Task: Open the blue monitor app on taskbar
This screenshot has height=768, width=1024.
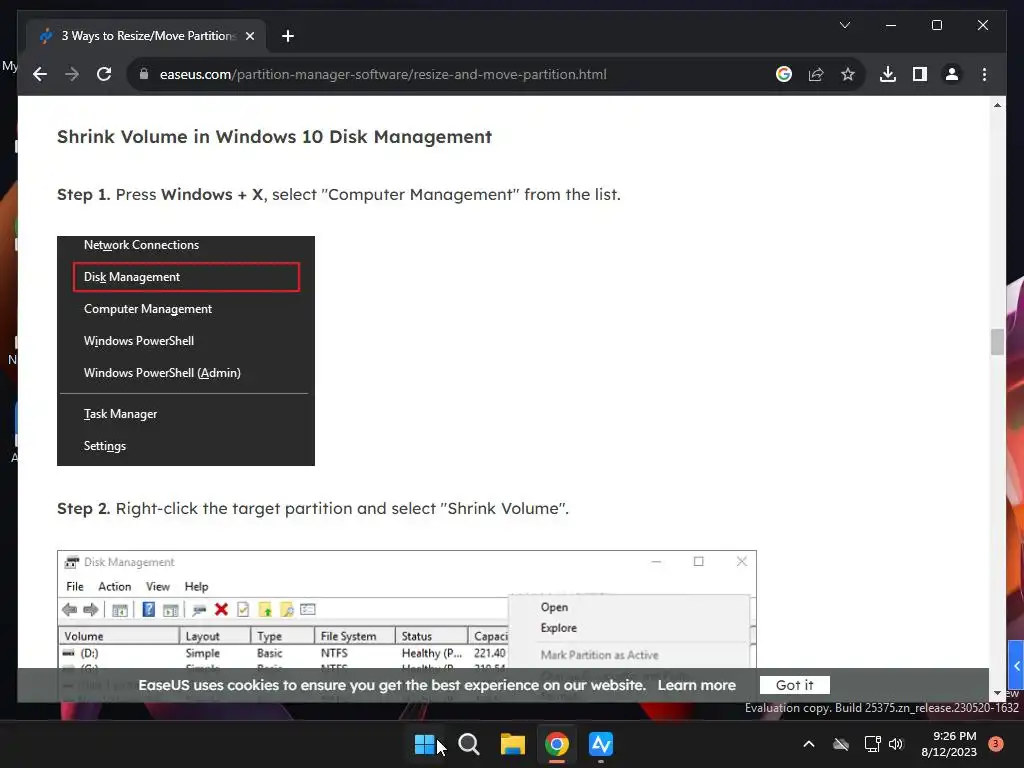Action: [x=600, y=744]
